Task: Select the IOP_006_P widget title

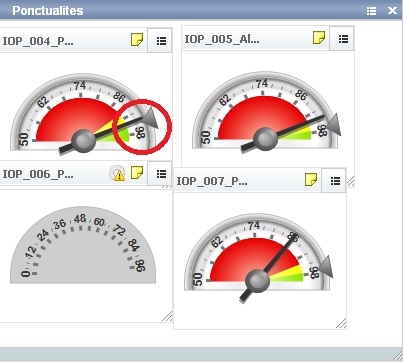Action: (38, 174)
